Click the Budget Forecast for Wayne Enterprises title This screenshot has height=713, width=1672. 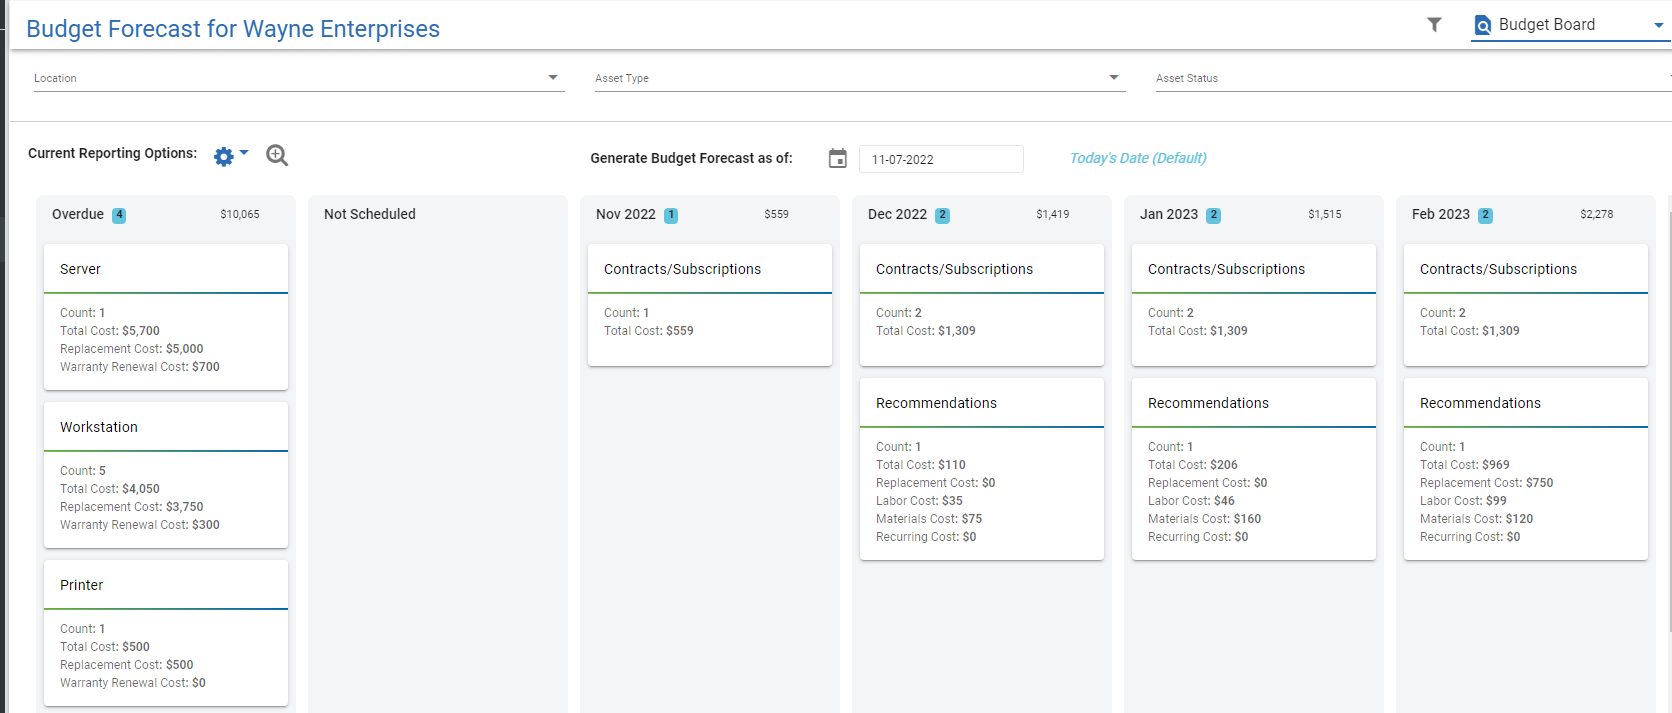pos(233,29)
